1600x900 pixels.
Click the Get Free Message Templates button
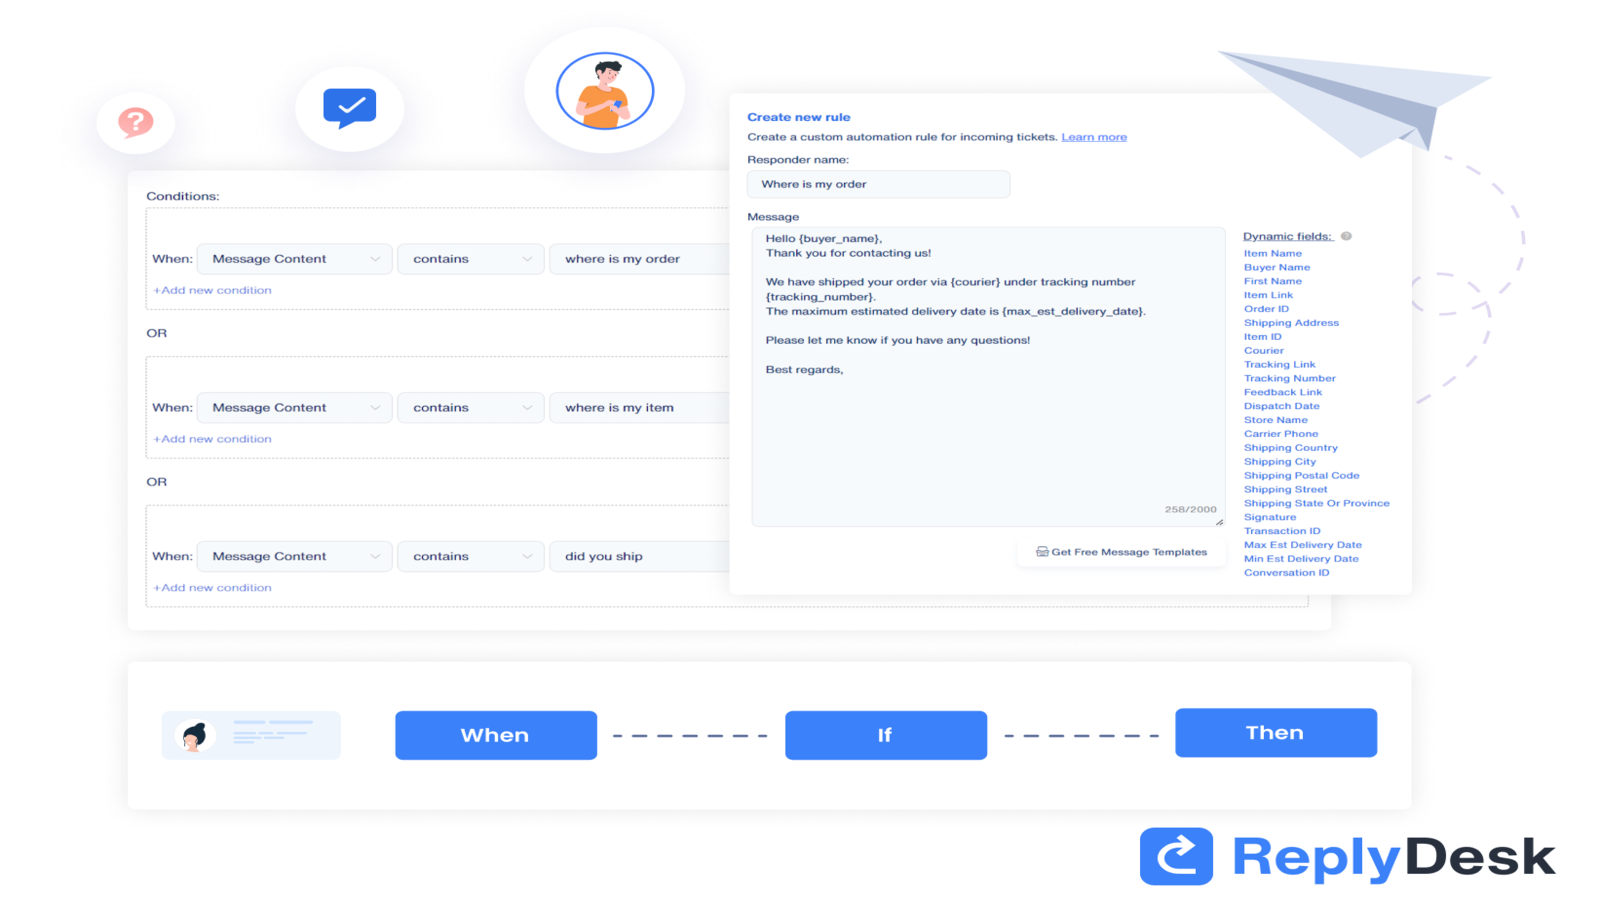point(1121,551)
